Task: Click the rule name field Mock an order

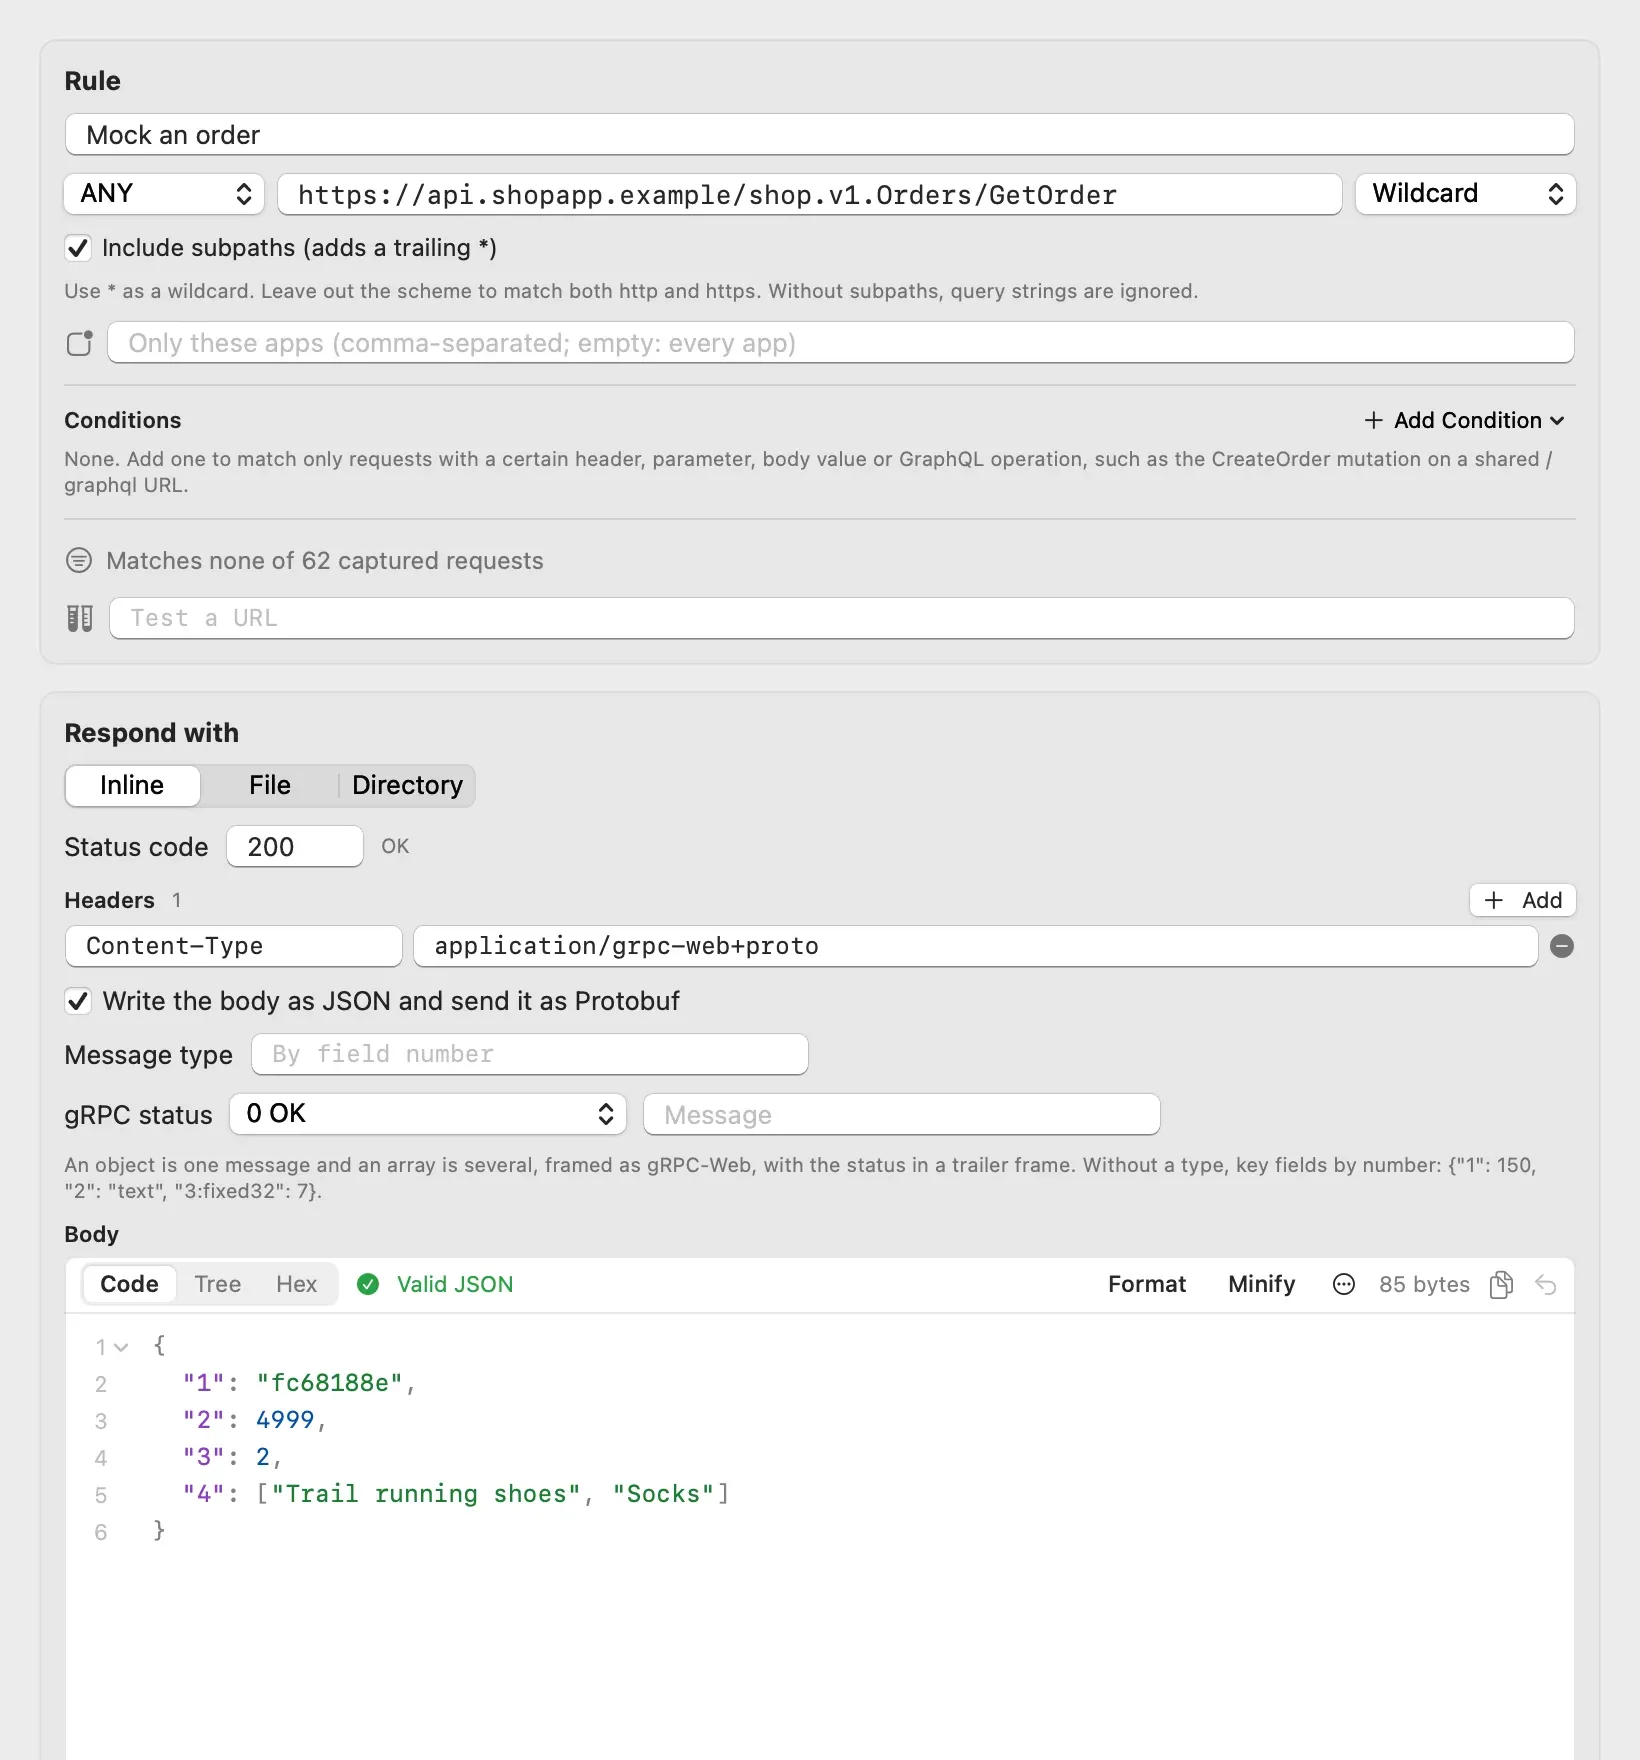Action: coord(820,134)
